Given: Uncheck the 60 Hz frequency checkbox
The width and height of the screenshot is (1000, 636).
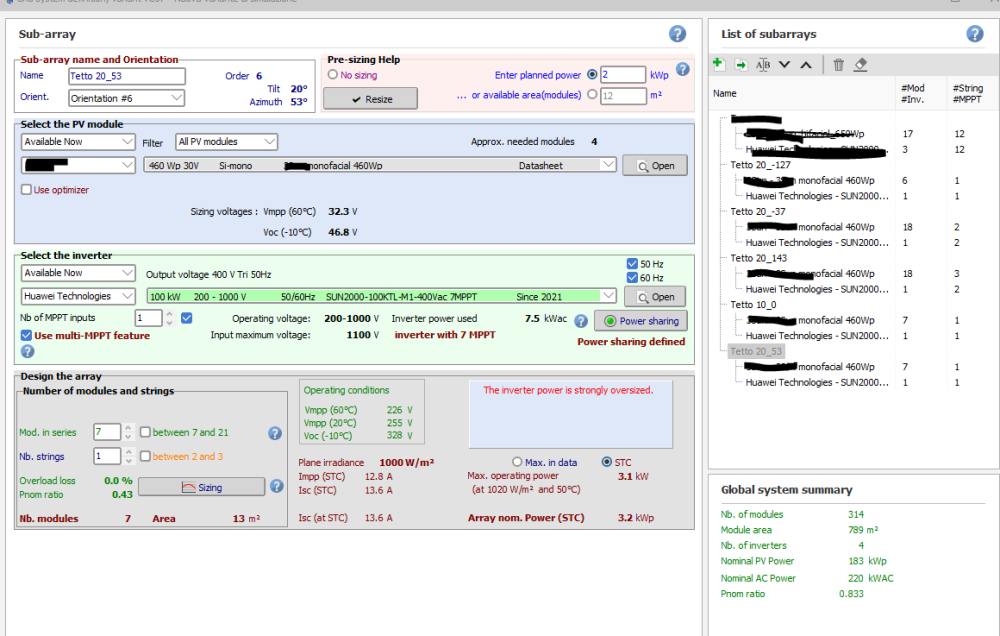Looking at the screenshot, I should 631,278.
